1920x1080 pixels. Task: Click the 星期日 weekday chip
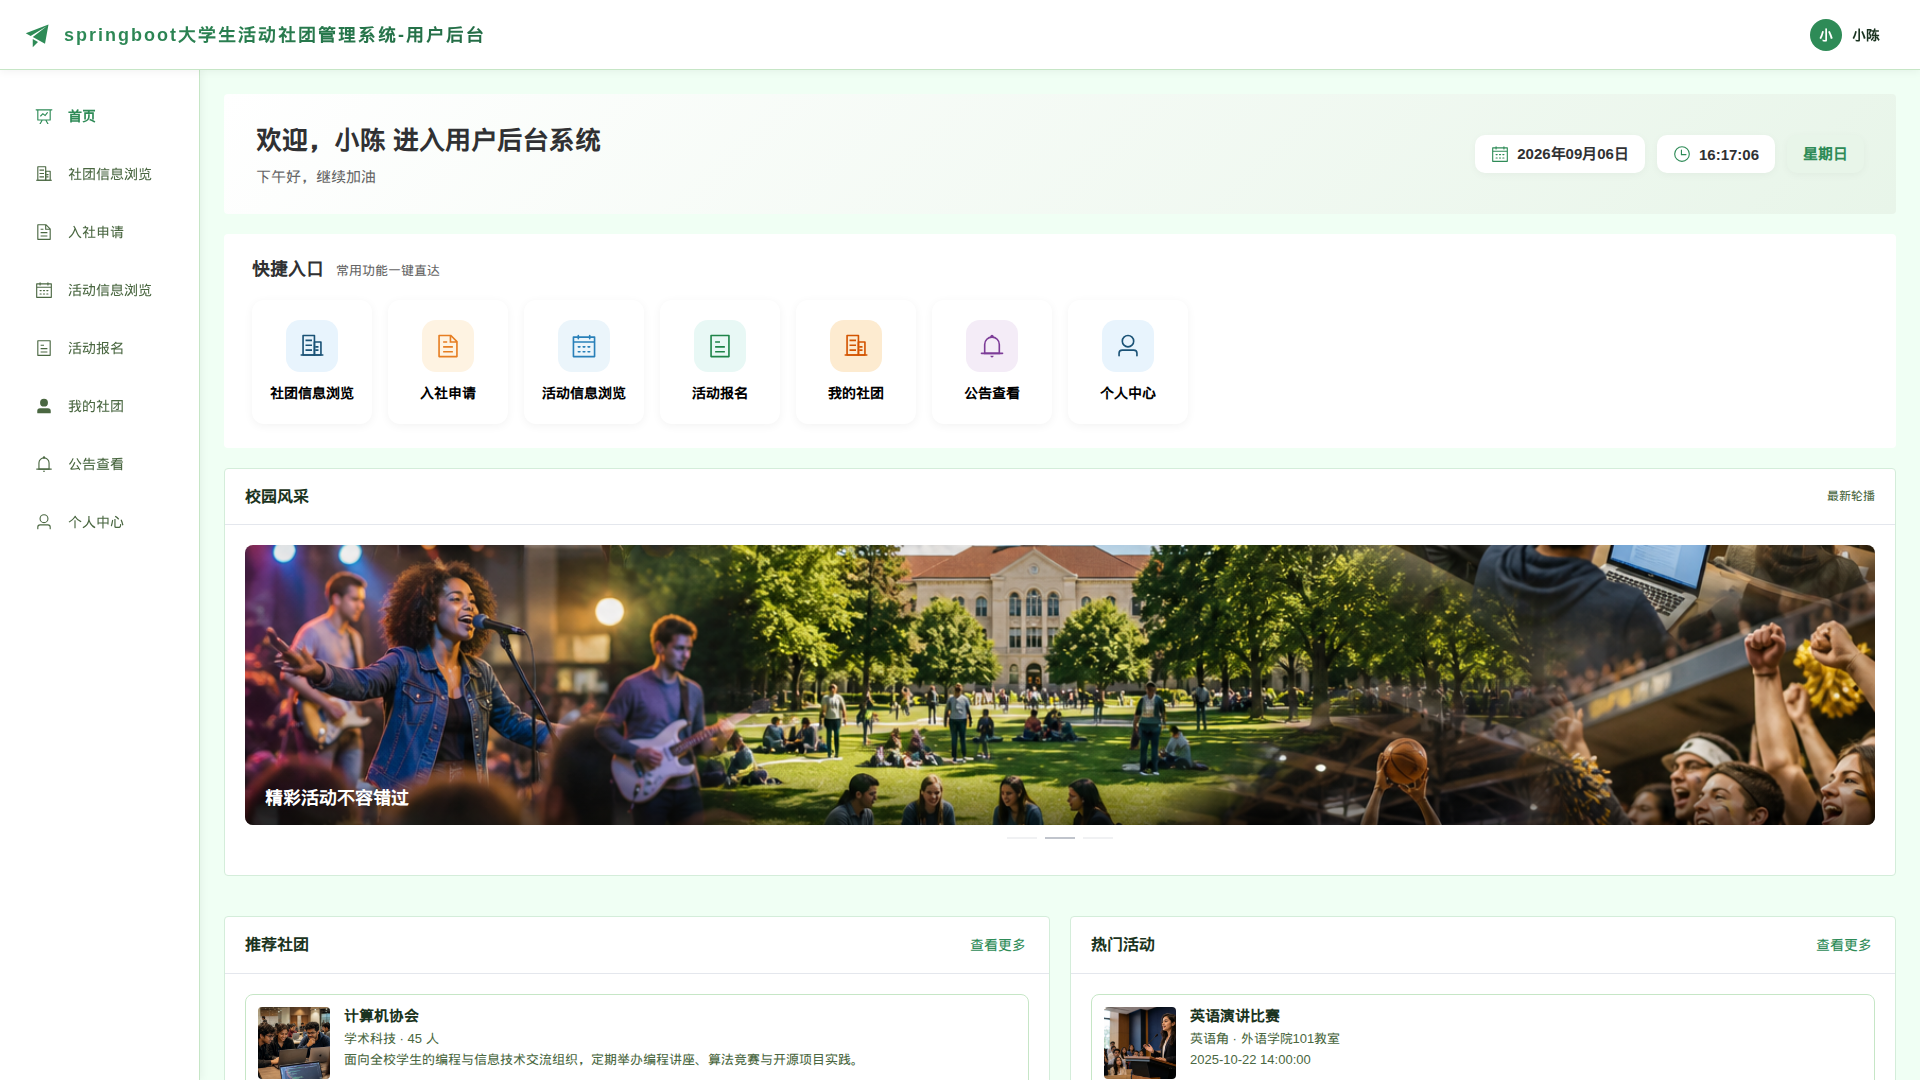[1825, 154]
